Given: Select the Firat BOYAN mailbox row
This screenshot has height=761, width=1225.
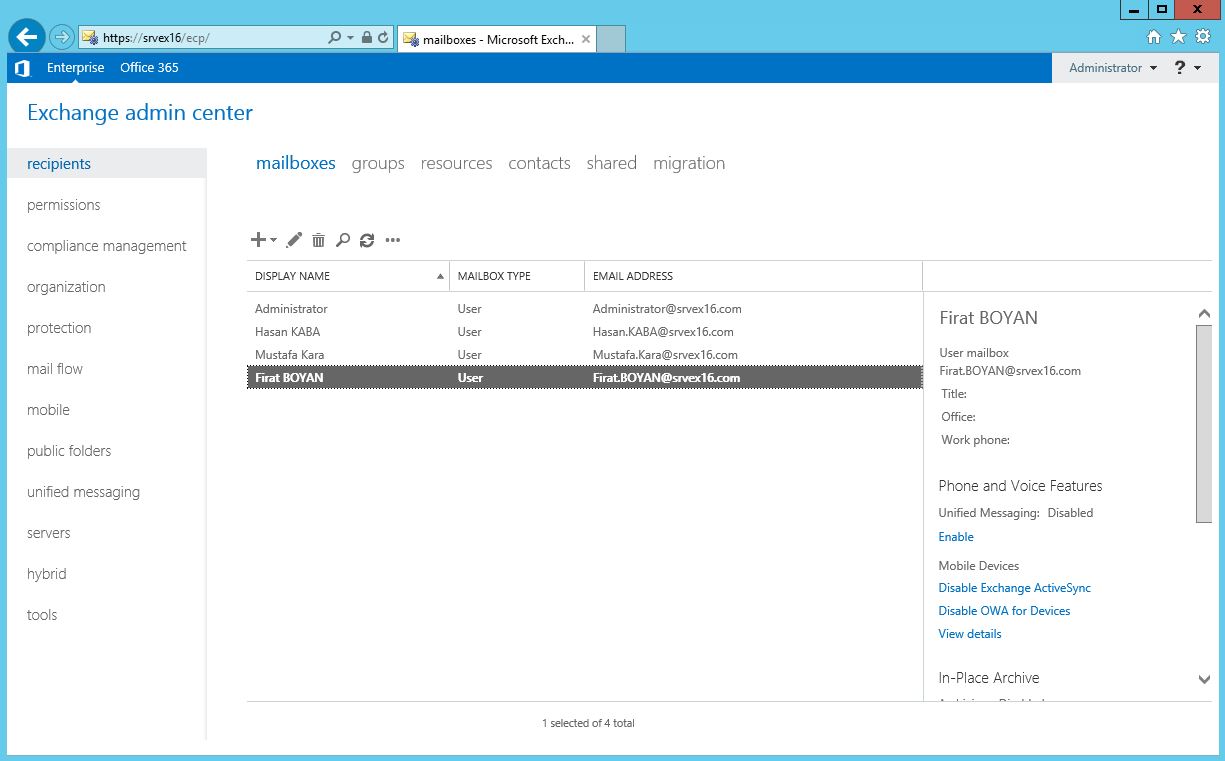Looking at the screenshot, I should coord(584,378).
